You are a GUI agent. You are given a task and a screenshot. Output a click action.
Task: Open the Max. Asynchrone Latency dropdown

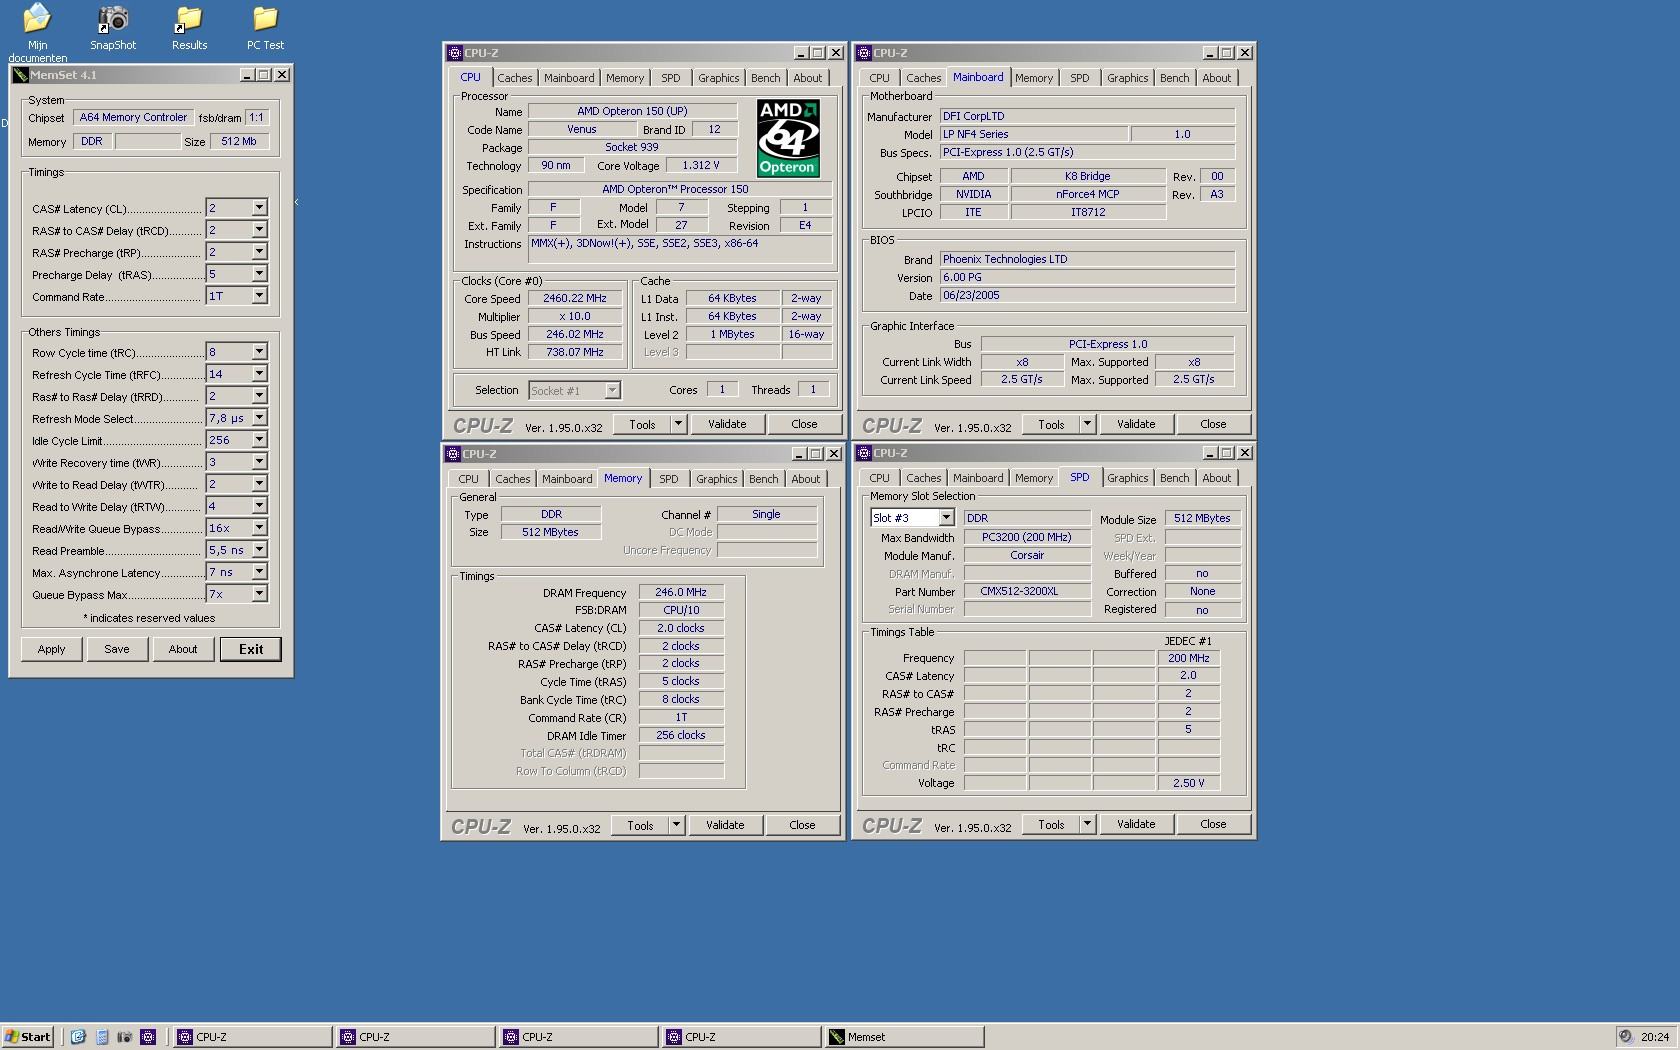(259, 572)
